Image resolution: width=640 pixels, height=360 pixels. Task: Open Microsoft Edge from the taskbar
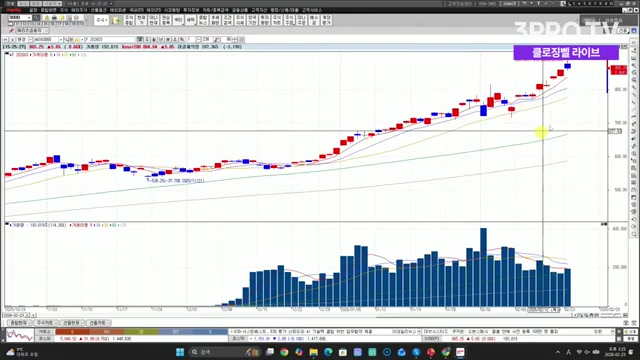click(328, 352)
